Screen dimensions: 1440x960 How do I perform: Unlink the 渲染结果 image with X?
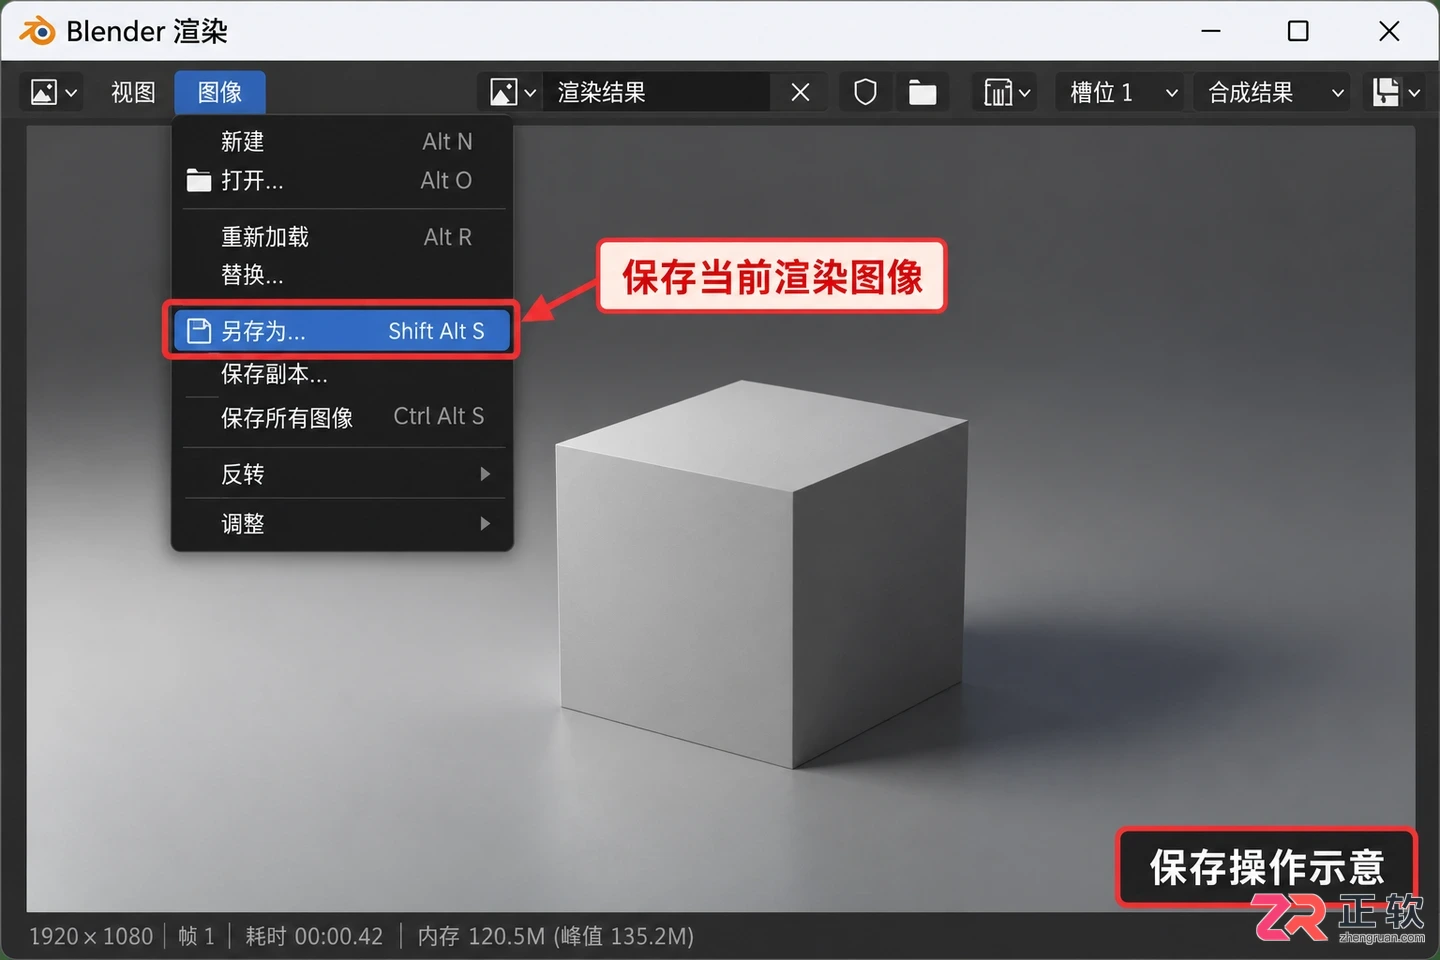pyautogui.click(x=800, y=93)
